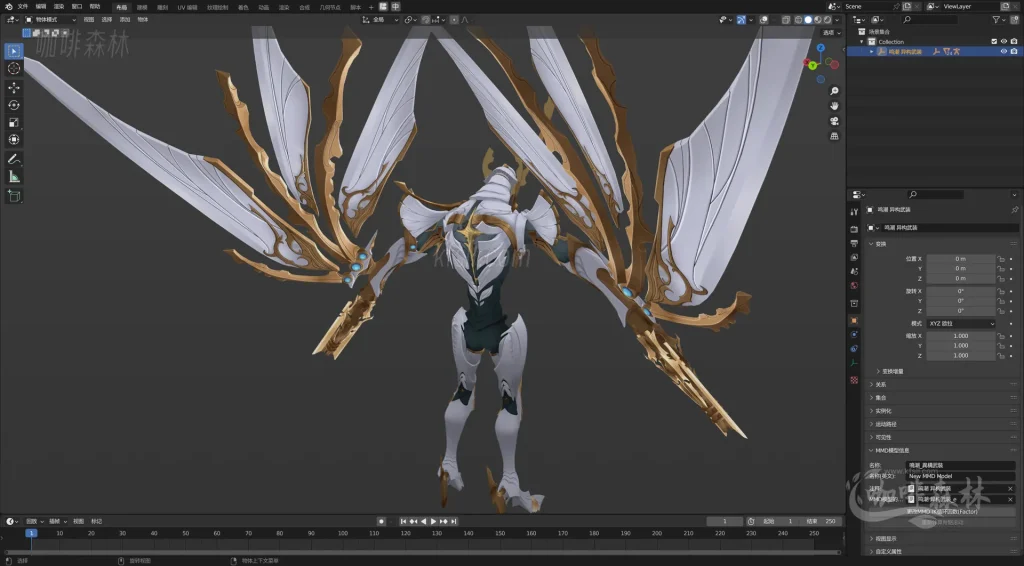The image size is (1024, 566).
Task: Switch to the 几何节点 workspace tab
Action: pos(330,7)
